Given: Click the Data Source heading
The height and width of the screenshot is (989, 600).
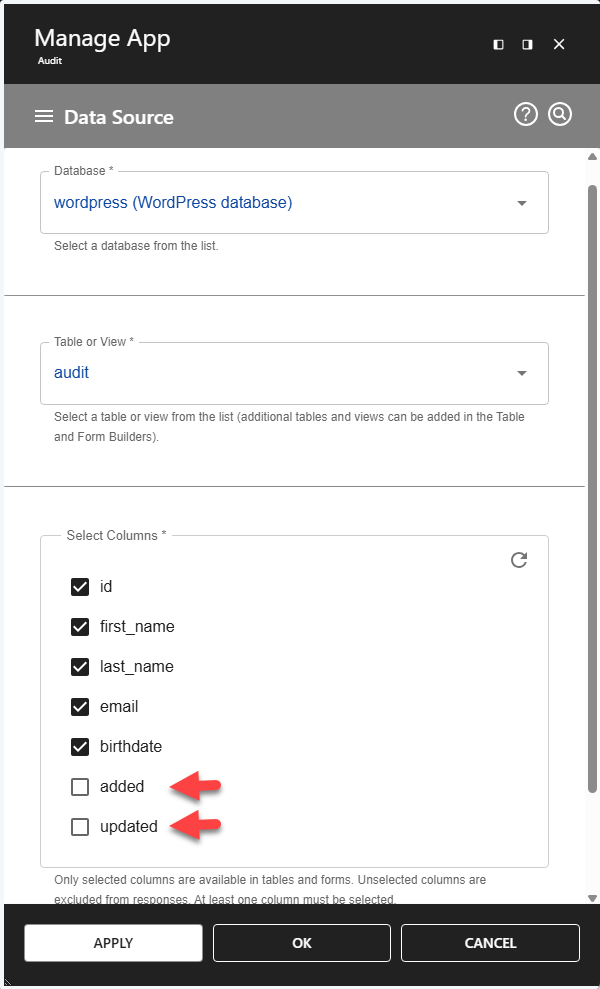Looking at the screenshot, I should tap(119, 117).
